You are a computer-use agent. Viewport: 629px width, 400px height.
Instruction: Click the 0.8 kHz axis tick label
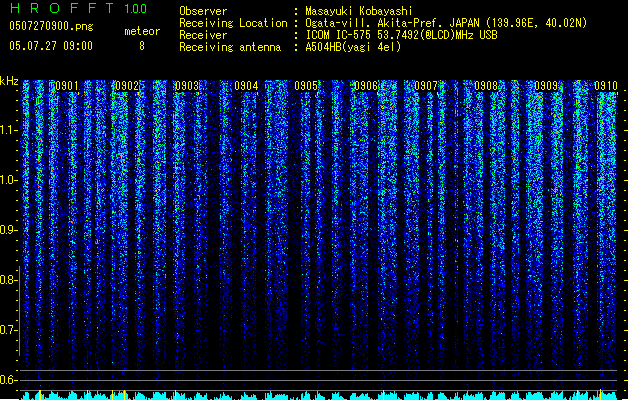8,280
